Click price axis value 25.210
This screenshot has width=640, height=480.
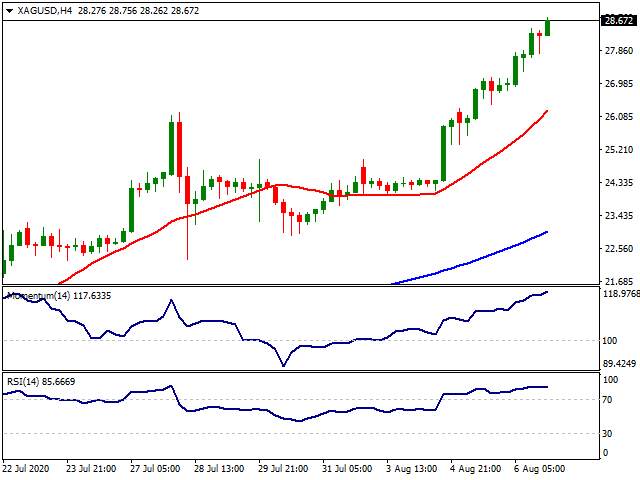619,150
